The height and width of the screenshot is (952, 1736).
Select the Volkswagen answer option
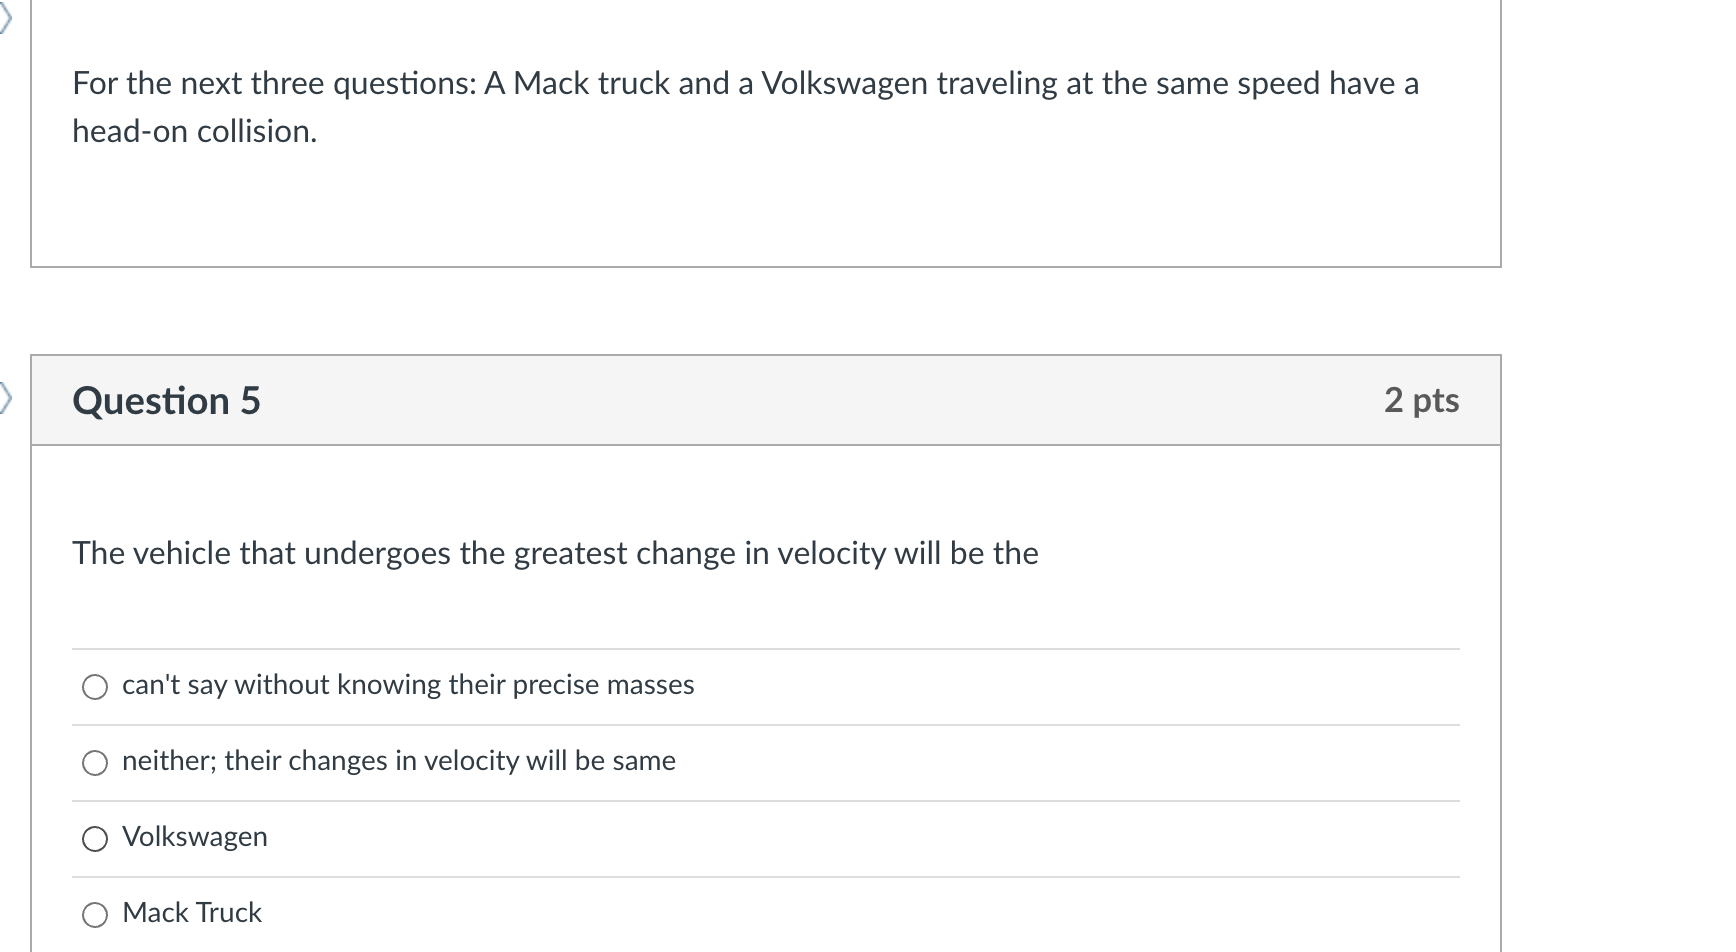(94, 838)
